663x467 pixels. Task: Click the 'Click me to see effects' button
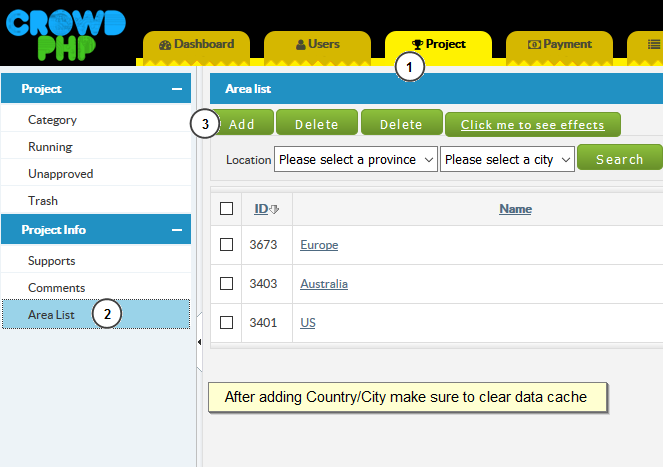533,125
